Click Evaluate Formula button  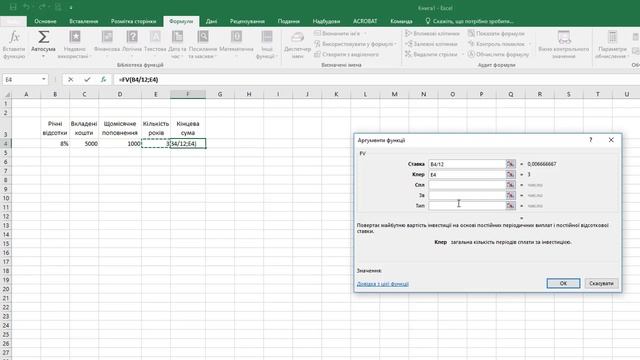coord(498,54)
